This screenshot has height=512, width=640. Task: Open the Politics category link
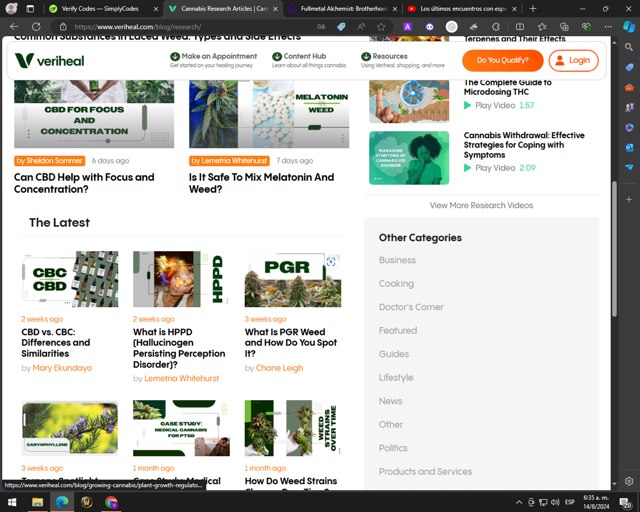tap(393, 448)
